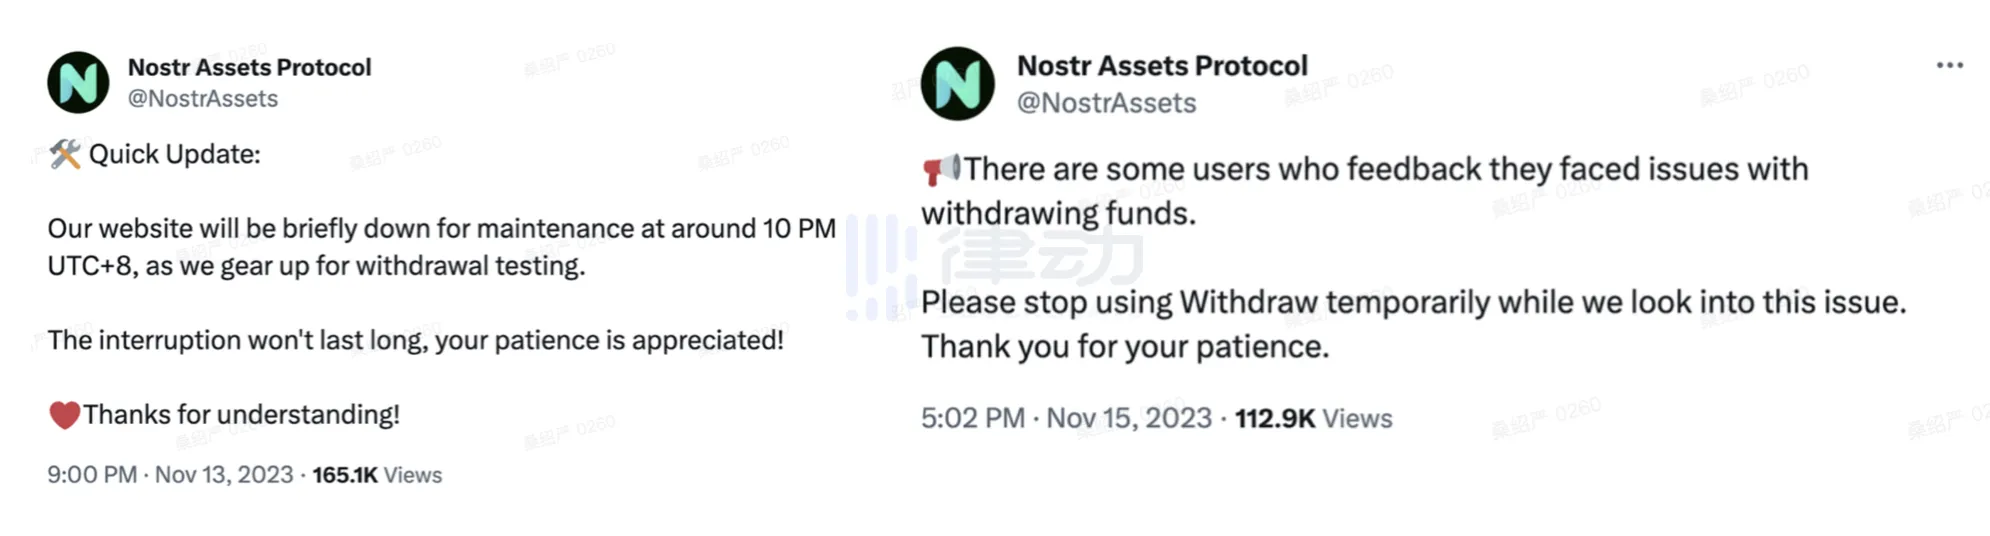1990x536 pixels.
Task: Click @NostrAssets handle in the left tweet
Action: point(203,99)
